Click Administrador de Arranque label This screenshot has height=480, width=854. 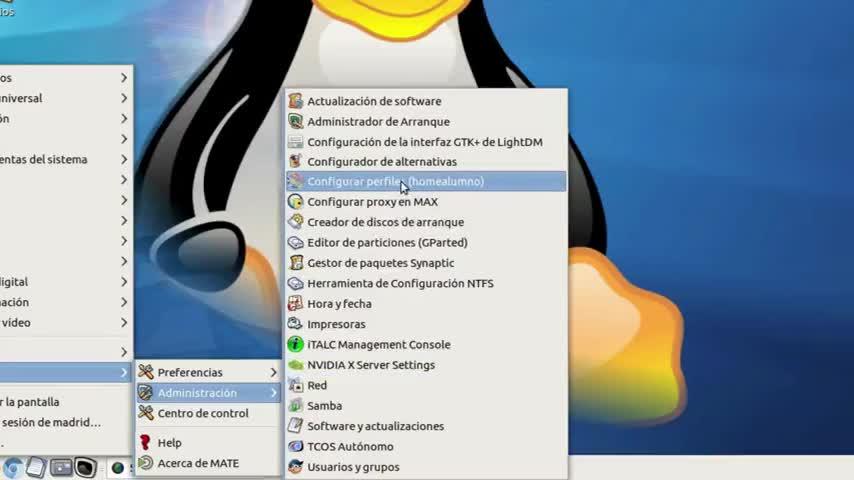click(379, 121)
